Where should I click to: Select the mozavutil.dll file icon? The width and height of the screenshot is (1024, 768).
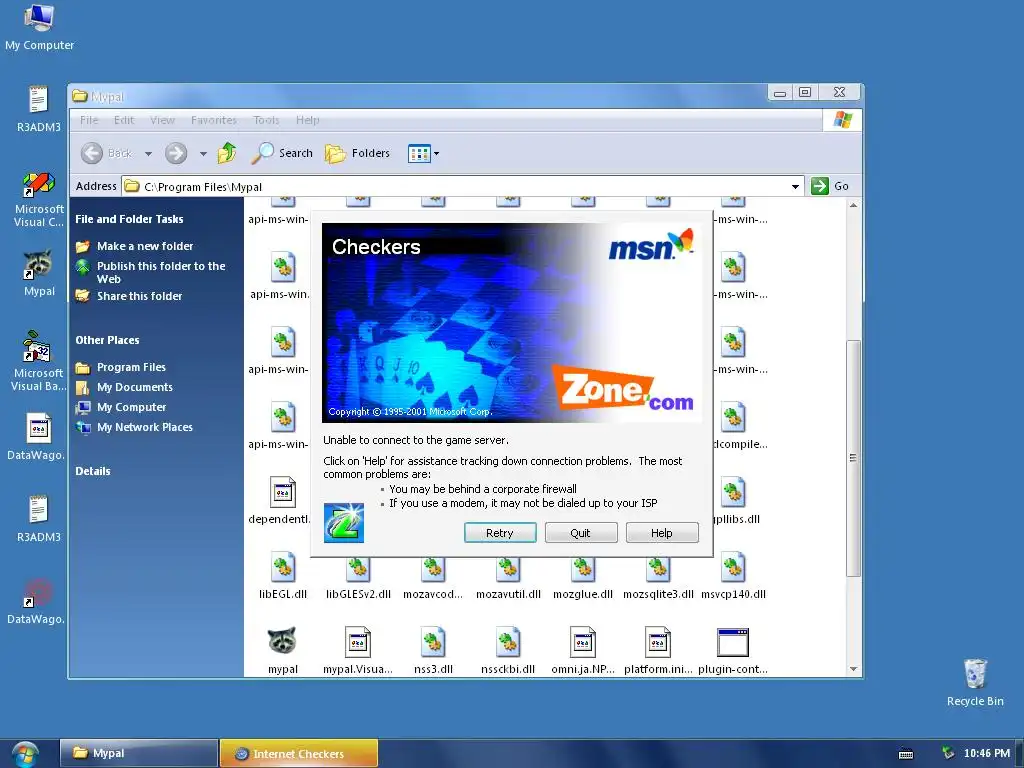point(508,568)
